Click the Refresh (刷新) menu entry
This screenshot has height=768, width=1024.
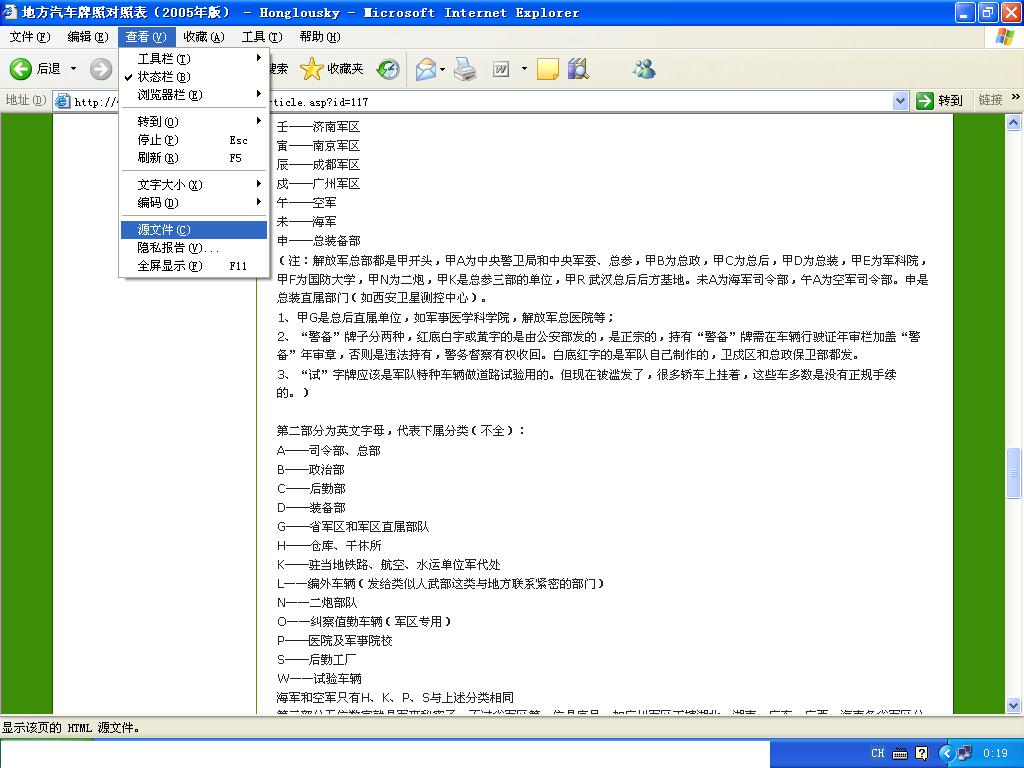(x=158, y=158)
